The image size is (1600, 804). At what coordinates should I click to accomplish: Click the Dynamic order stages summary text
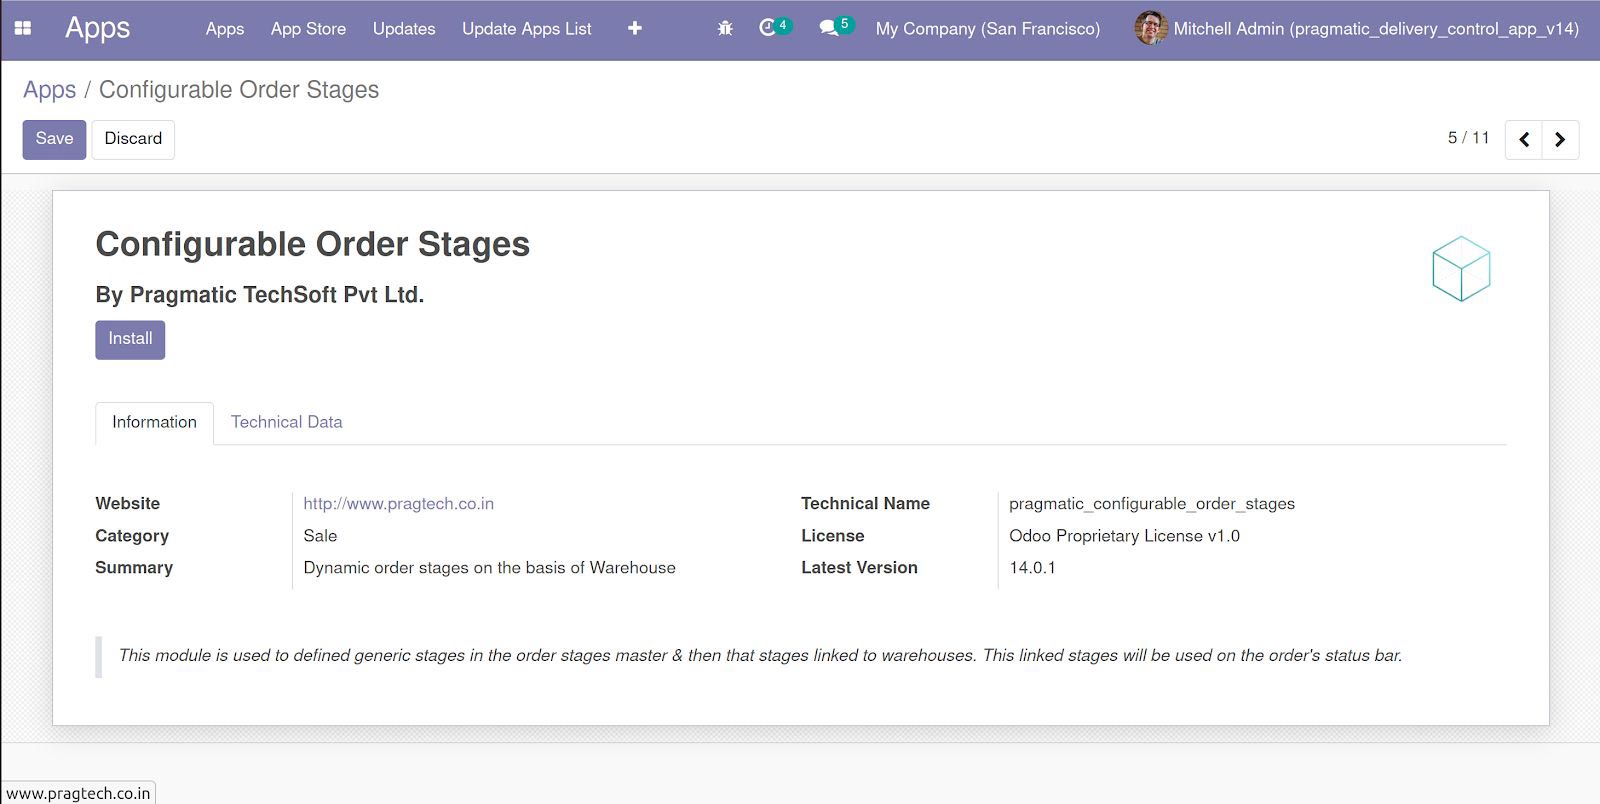point(490,568)
